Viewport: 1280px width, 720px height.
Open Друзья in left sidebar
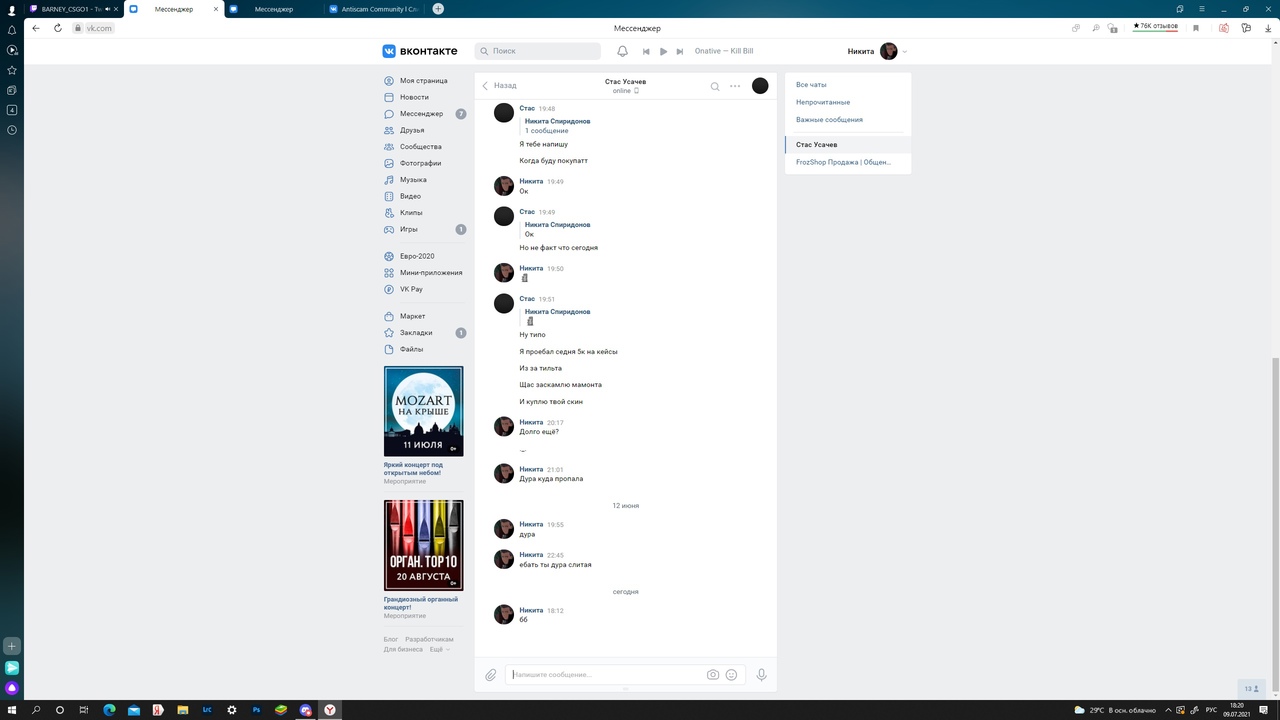(412, 130)
